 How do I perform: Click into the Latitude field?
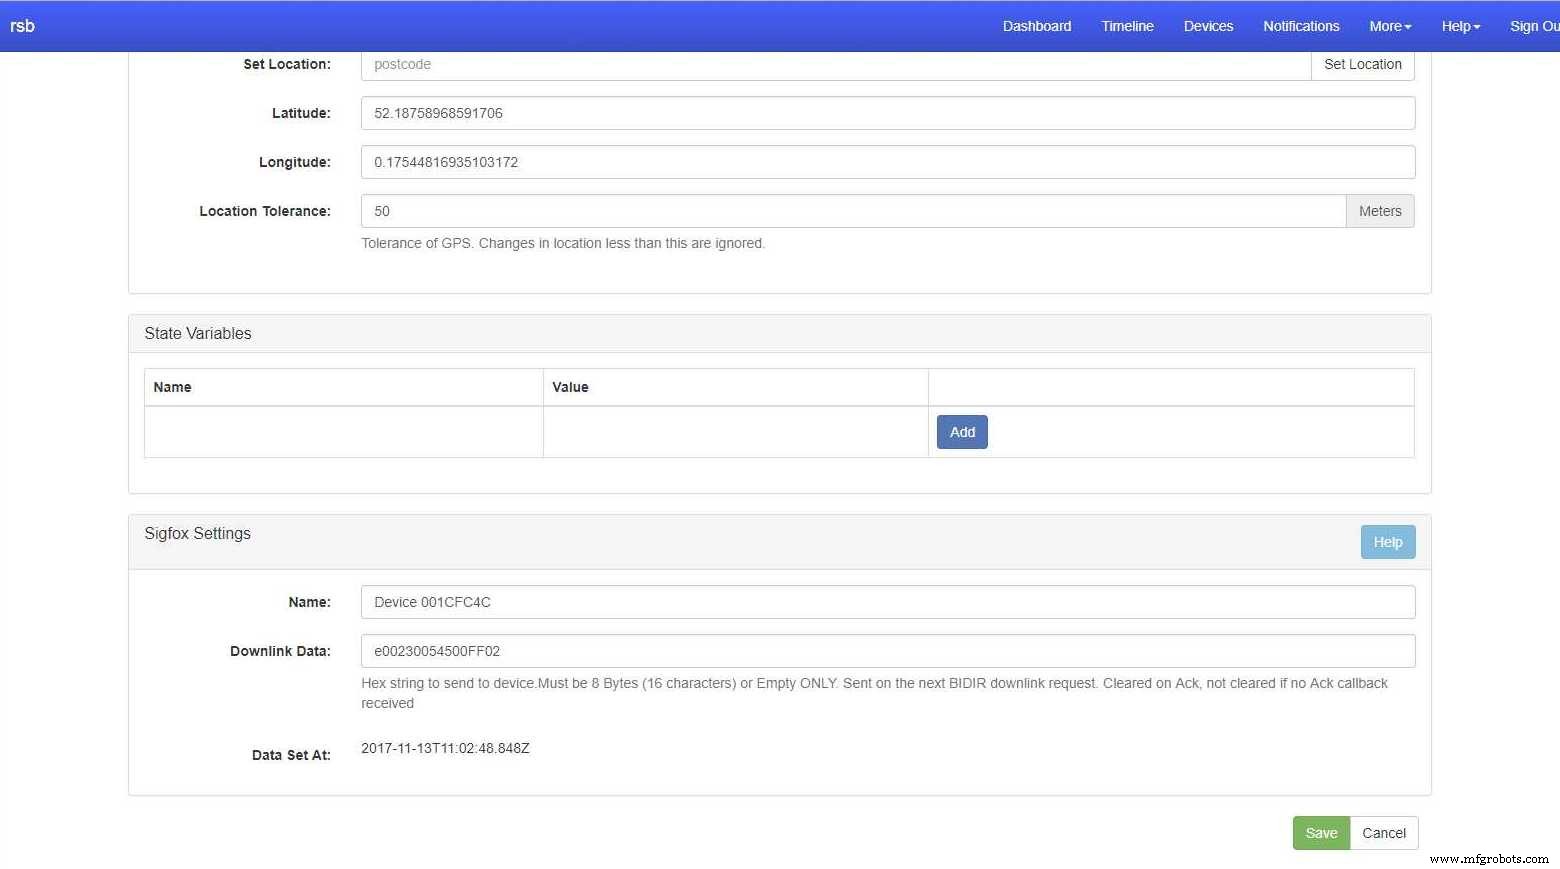[887, 113]
